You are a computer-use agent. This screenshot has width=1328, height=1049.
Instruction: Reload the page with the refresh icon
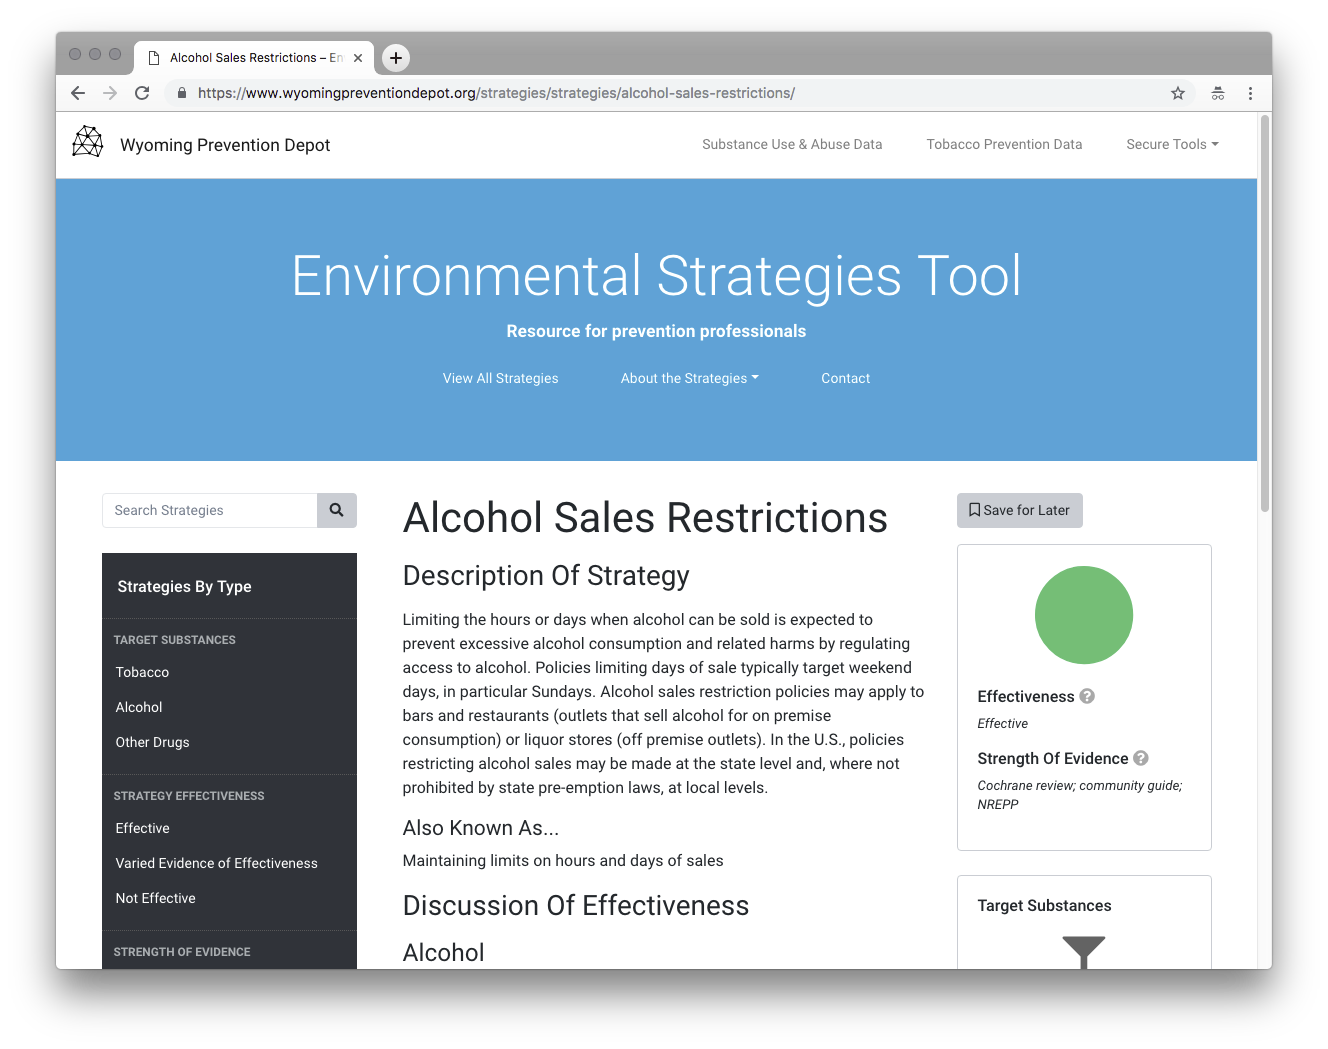click(142, 92)
